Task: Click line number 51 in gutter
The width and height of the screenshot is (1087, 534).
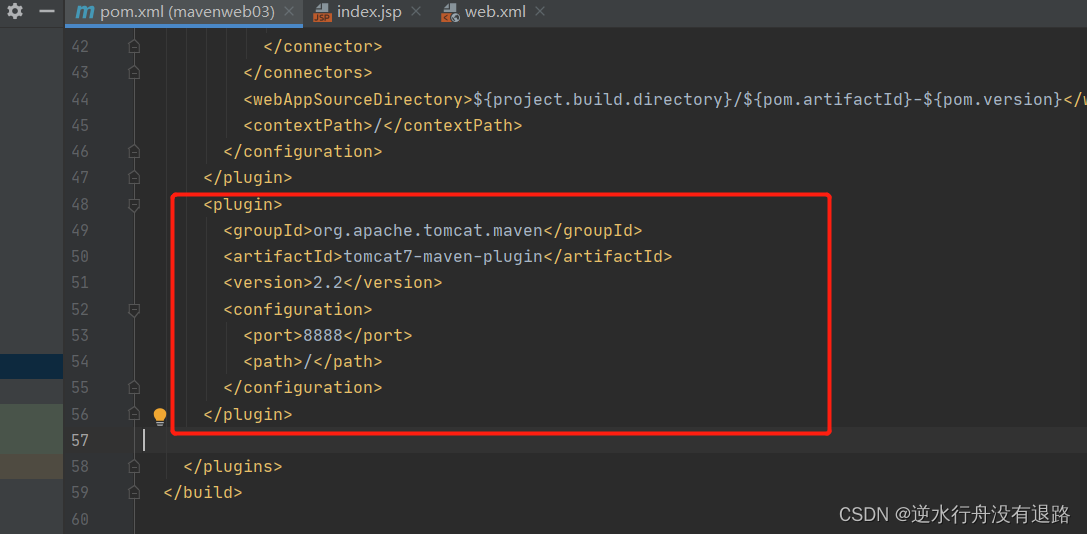Action: (80, 283)
